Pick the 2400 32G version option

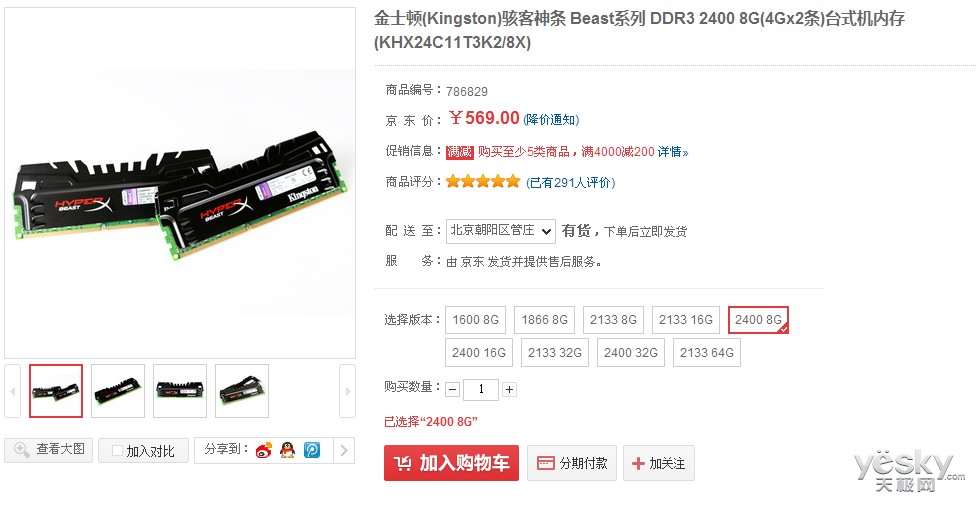[631, 353]
